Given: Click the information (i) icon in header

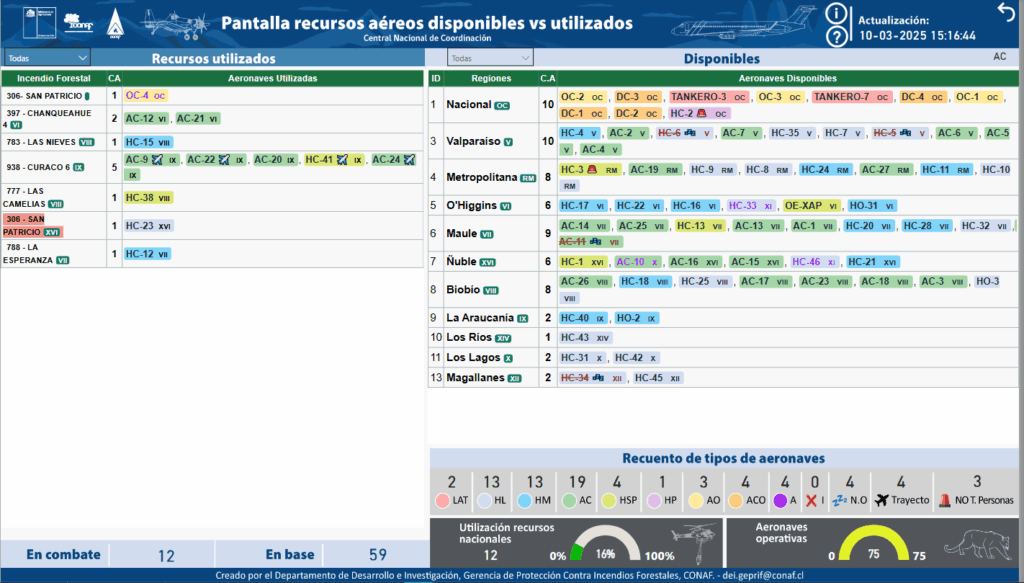Looking at the screenshot, I should (837, 14).
